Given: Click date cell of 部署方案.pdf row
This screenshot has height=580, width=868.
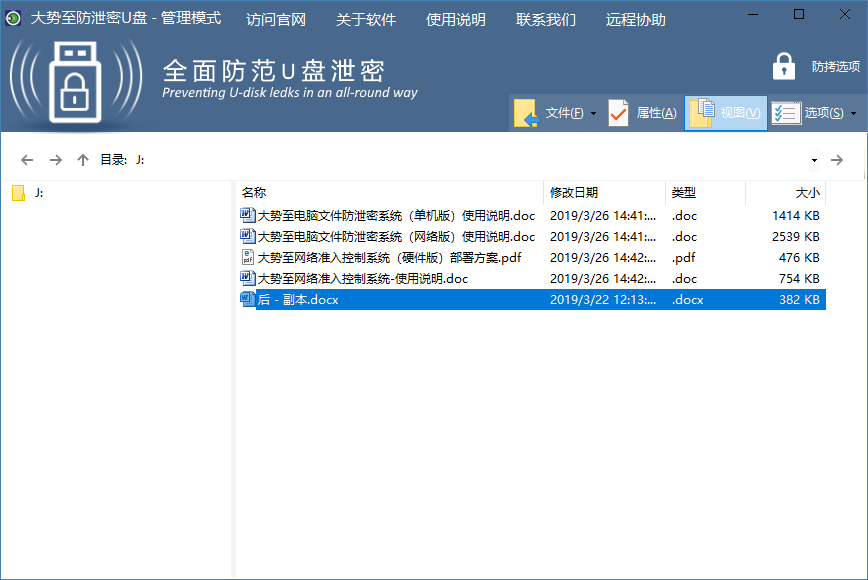Looking at the screenshot, I should click(x=603, y=257).
